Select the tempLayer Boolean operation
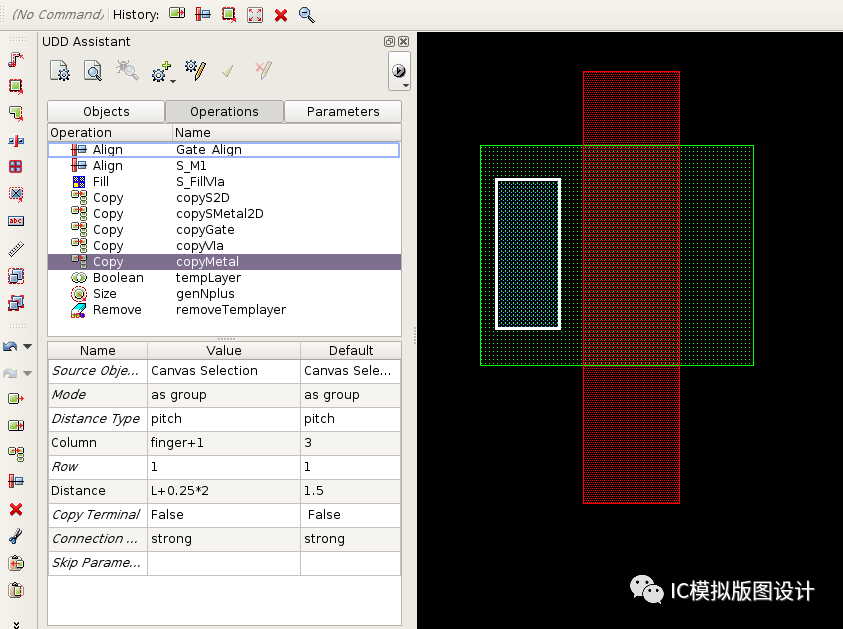Viewport: 843px width, 629px height. (224, 278)
